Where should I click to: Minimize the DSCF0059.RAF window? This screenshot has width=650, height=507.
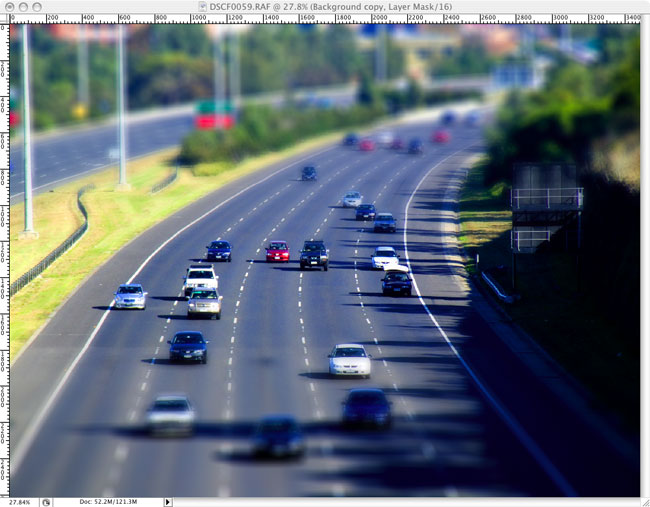[x=22, y=7]
